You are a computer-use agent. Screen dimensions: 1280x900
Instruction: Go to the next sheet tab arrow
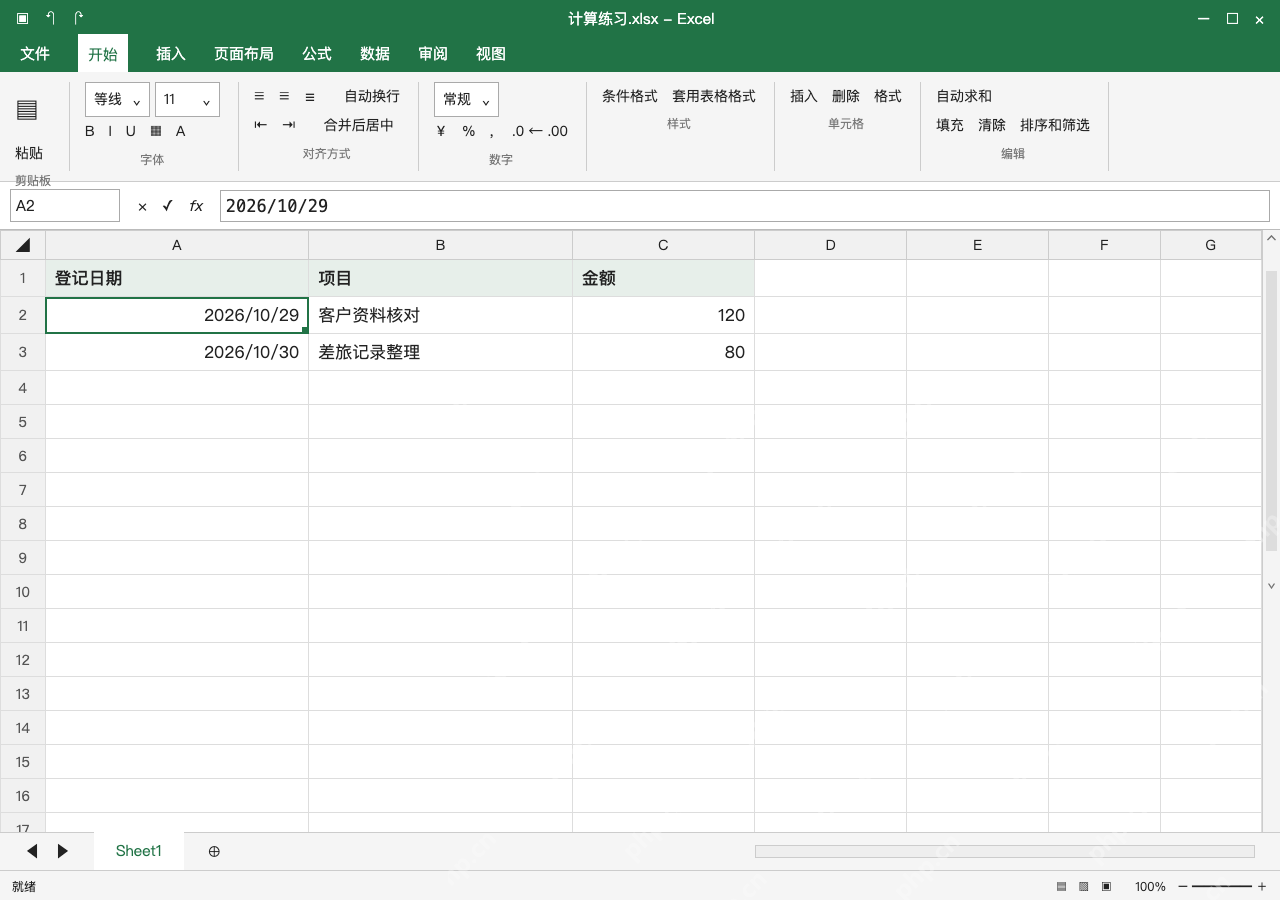click(62, 851)
